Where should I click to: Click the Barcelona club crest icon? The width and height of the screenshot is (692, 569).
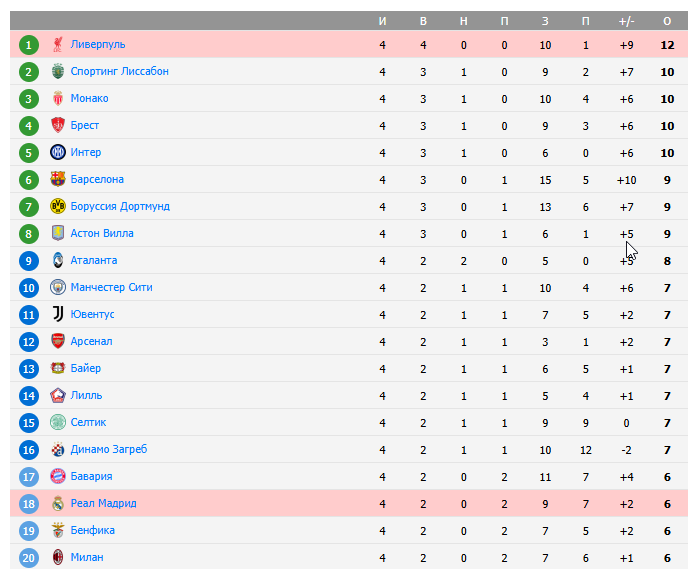tap(58, 179)
